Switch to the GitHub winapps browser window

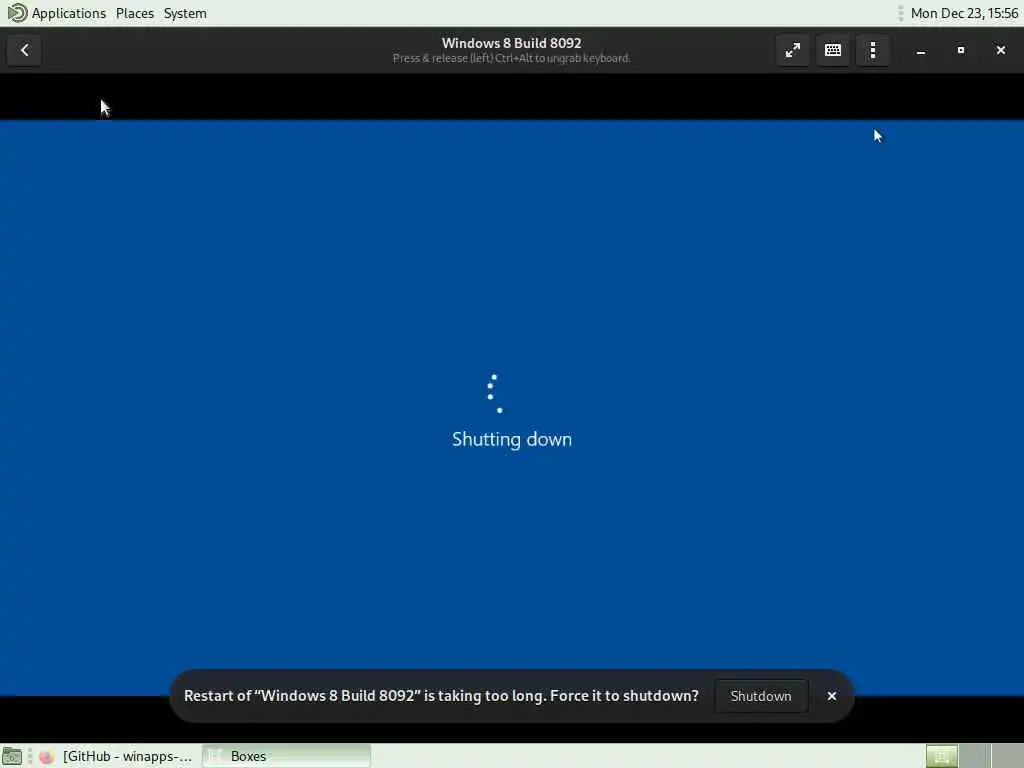pos(118,756)
